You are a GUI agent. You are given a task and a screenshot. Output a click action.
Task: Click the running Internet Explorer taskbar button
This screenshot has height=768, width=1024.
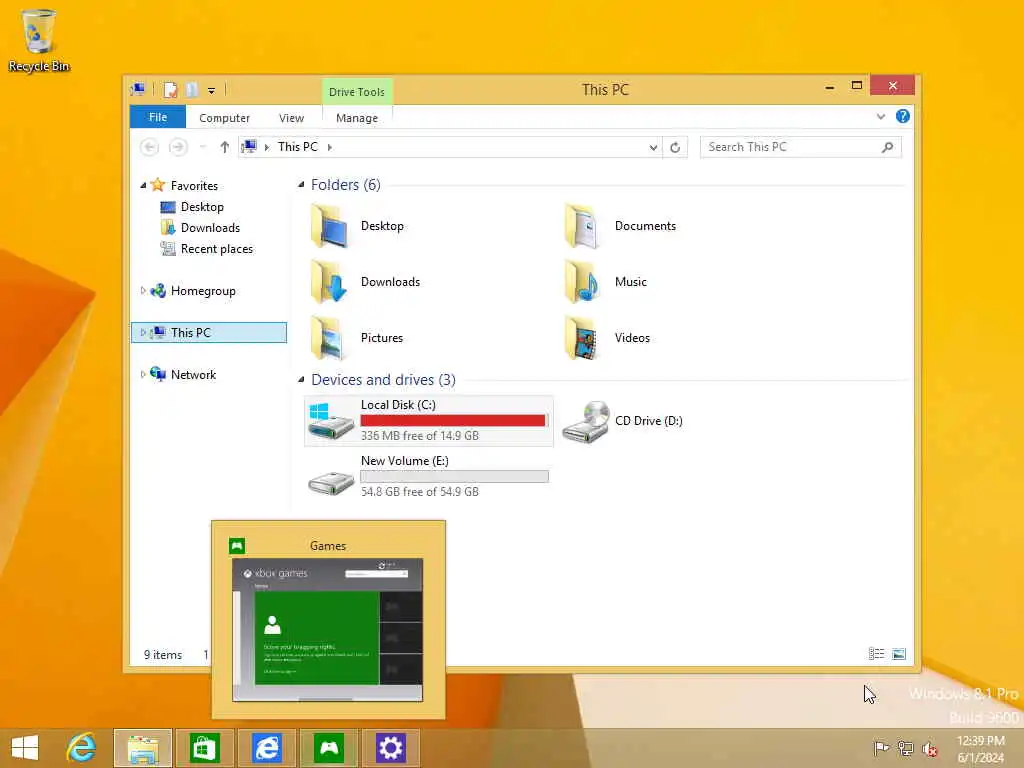coord(266,748)
